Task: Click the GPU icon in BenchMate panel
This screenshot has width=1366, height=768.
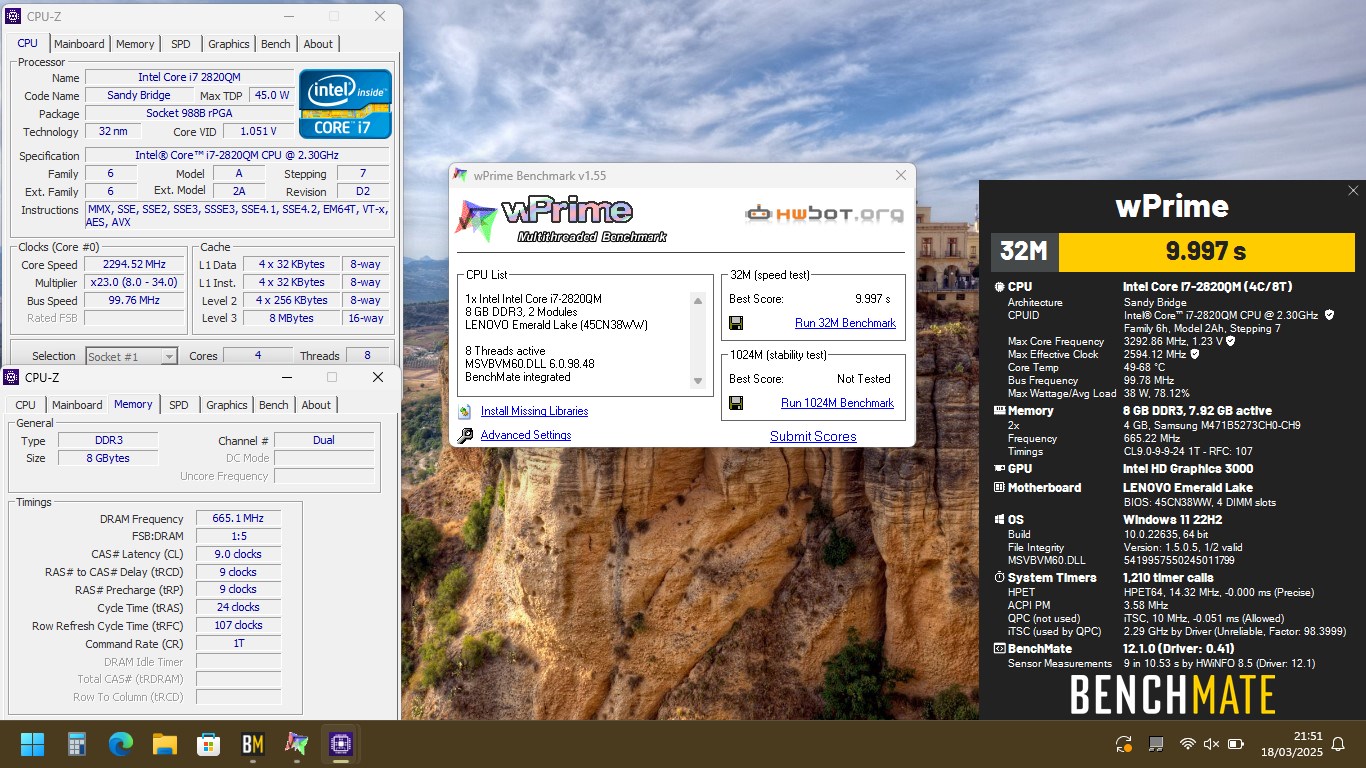Action: click(999, 469)
